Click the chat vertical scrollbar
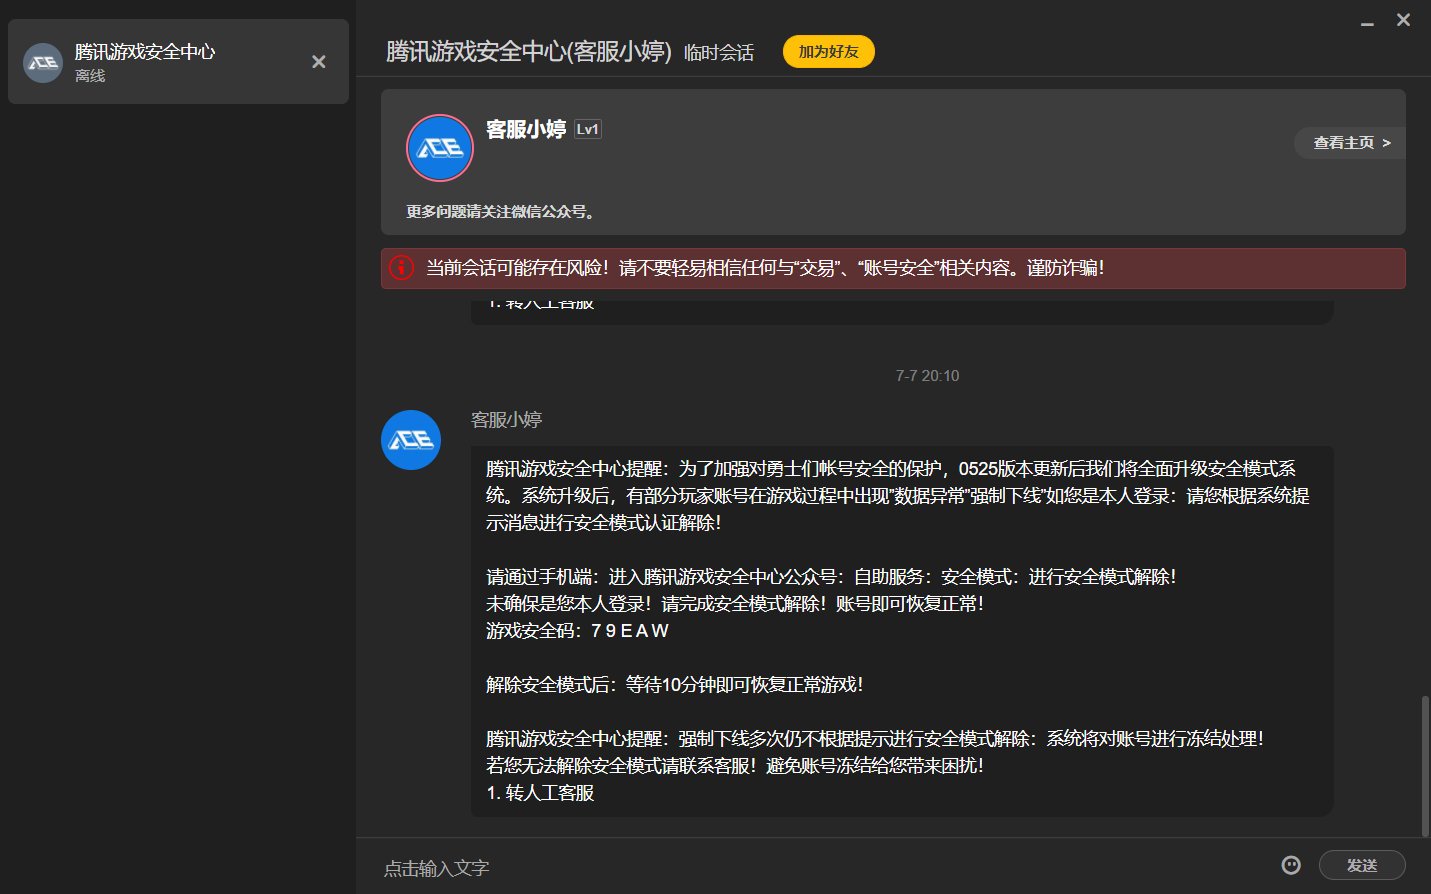Viewport: 1431px width, 894px height. (x=1425, y=766)
